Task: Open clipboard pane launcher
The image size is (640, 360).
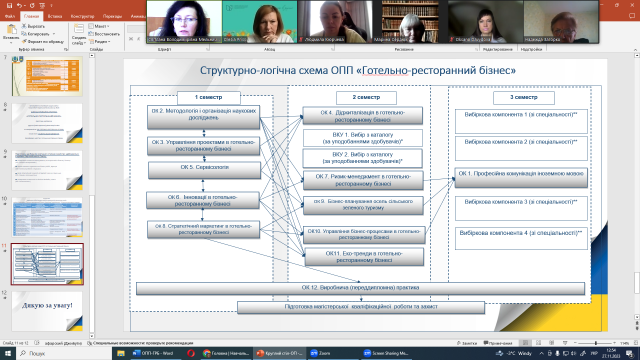Action: pyautogui.click(x=65, y=49)
